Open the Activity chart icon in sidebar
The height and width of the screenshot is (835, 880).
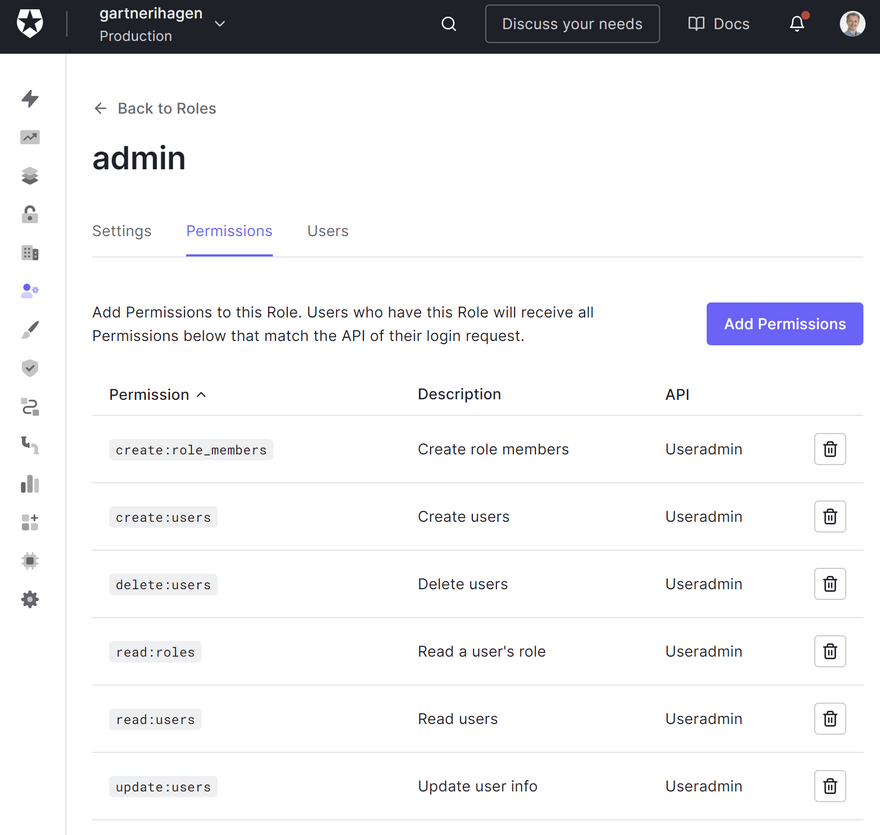click(30, 138)
